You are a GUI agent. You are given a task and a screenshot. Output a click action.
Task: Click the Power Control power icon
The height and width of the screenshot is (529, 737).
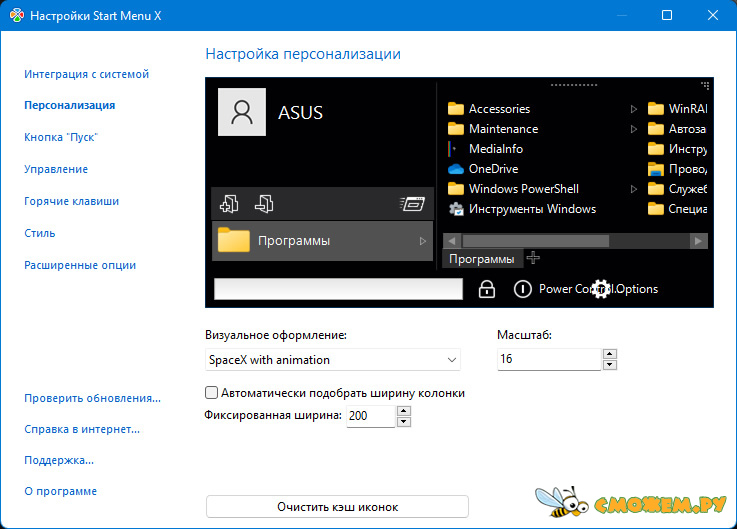[523, 289]
